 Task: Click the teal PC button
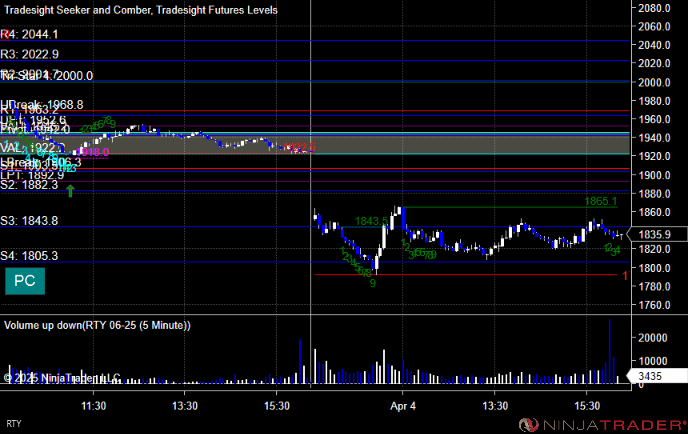(25, 281)
